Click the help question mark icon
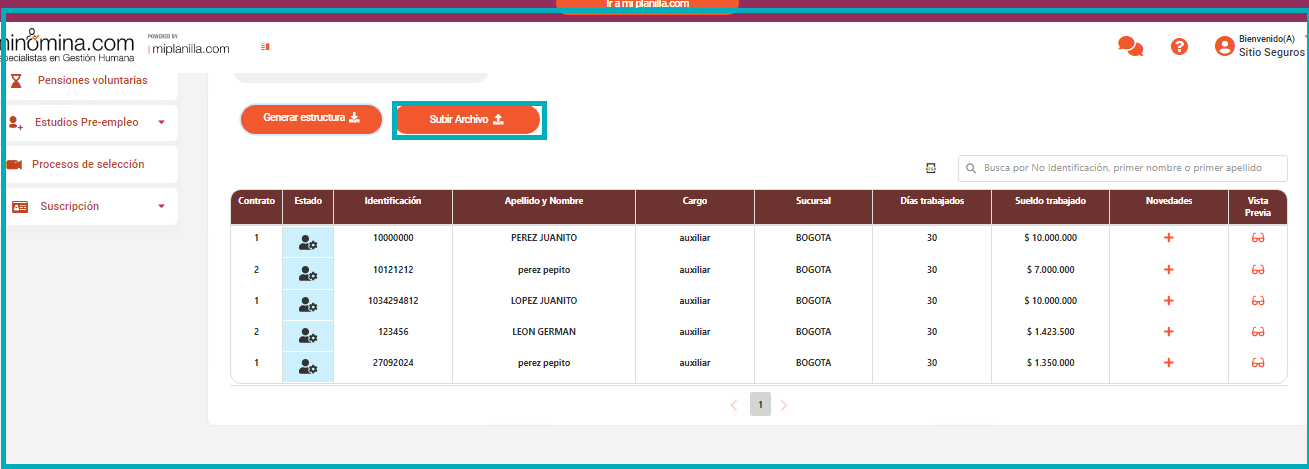 point(1179,47)
